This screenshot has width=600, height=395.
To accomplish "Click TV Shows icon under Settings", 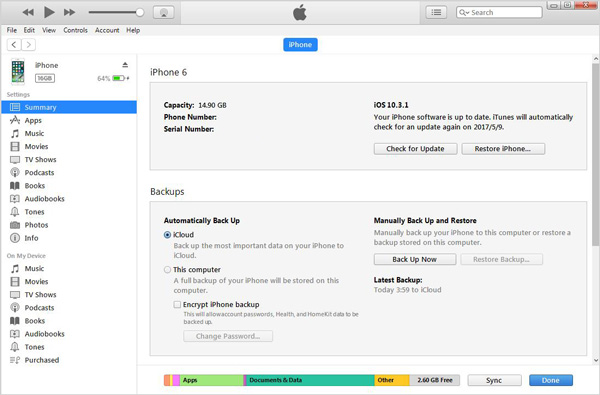I will [x=15, y=160].
